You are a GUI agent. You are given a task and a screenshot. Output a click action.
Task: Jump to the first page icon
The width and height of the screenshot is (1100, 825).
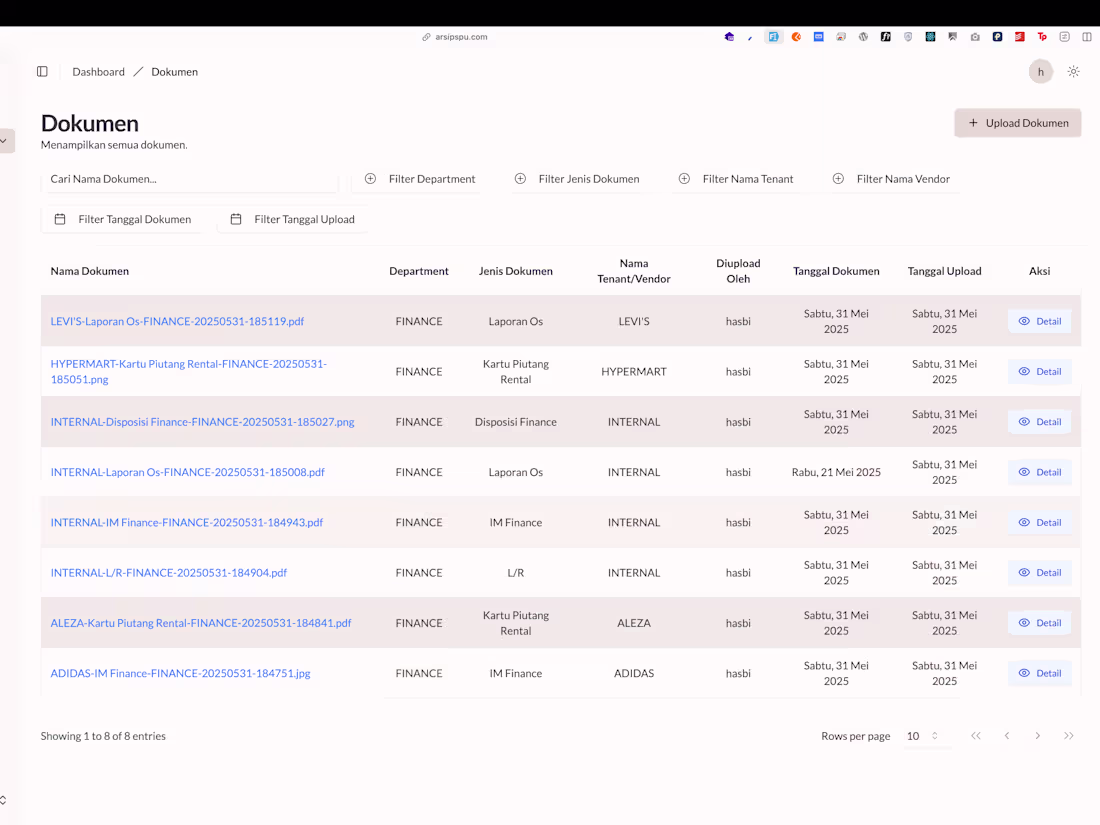coord(976,736)
